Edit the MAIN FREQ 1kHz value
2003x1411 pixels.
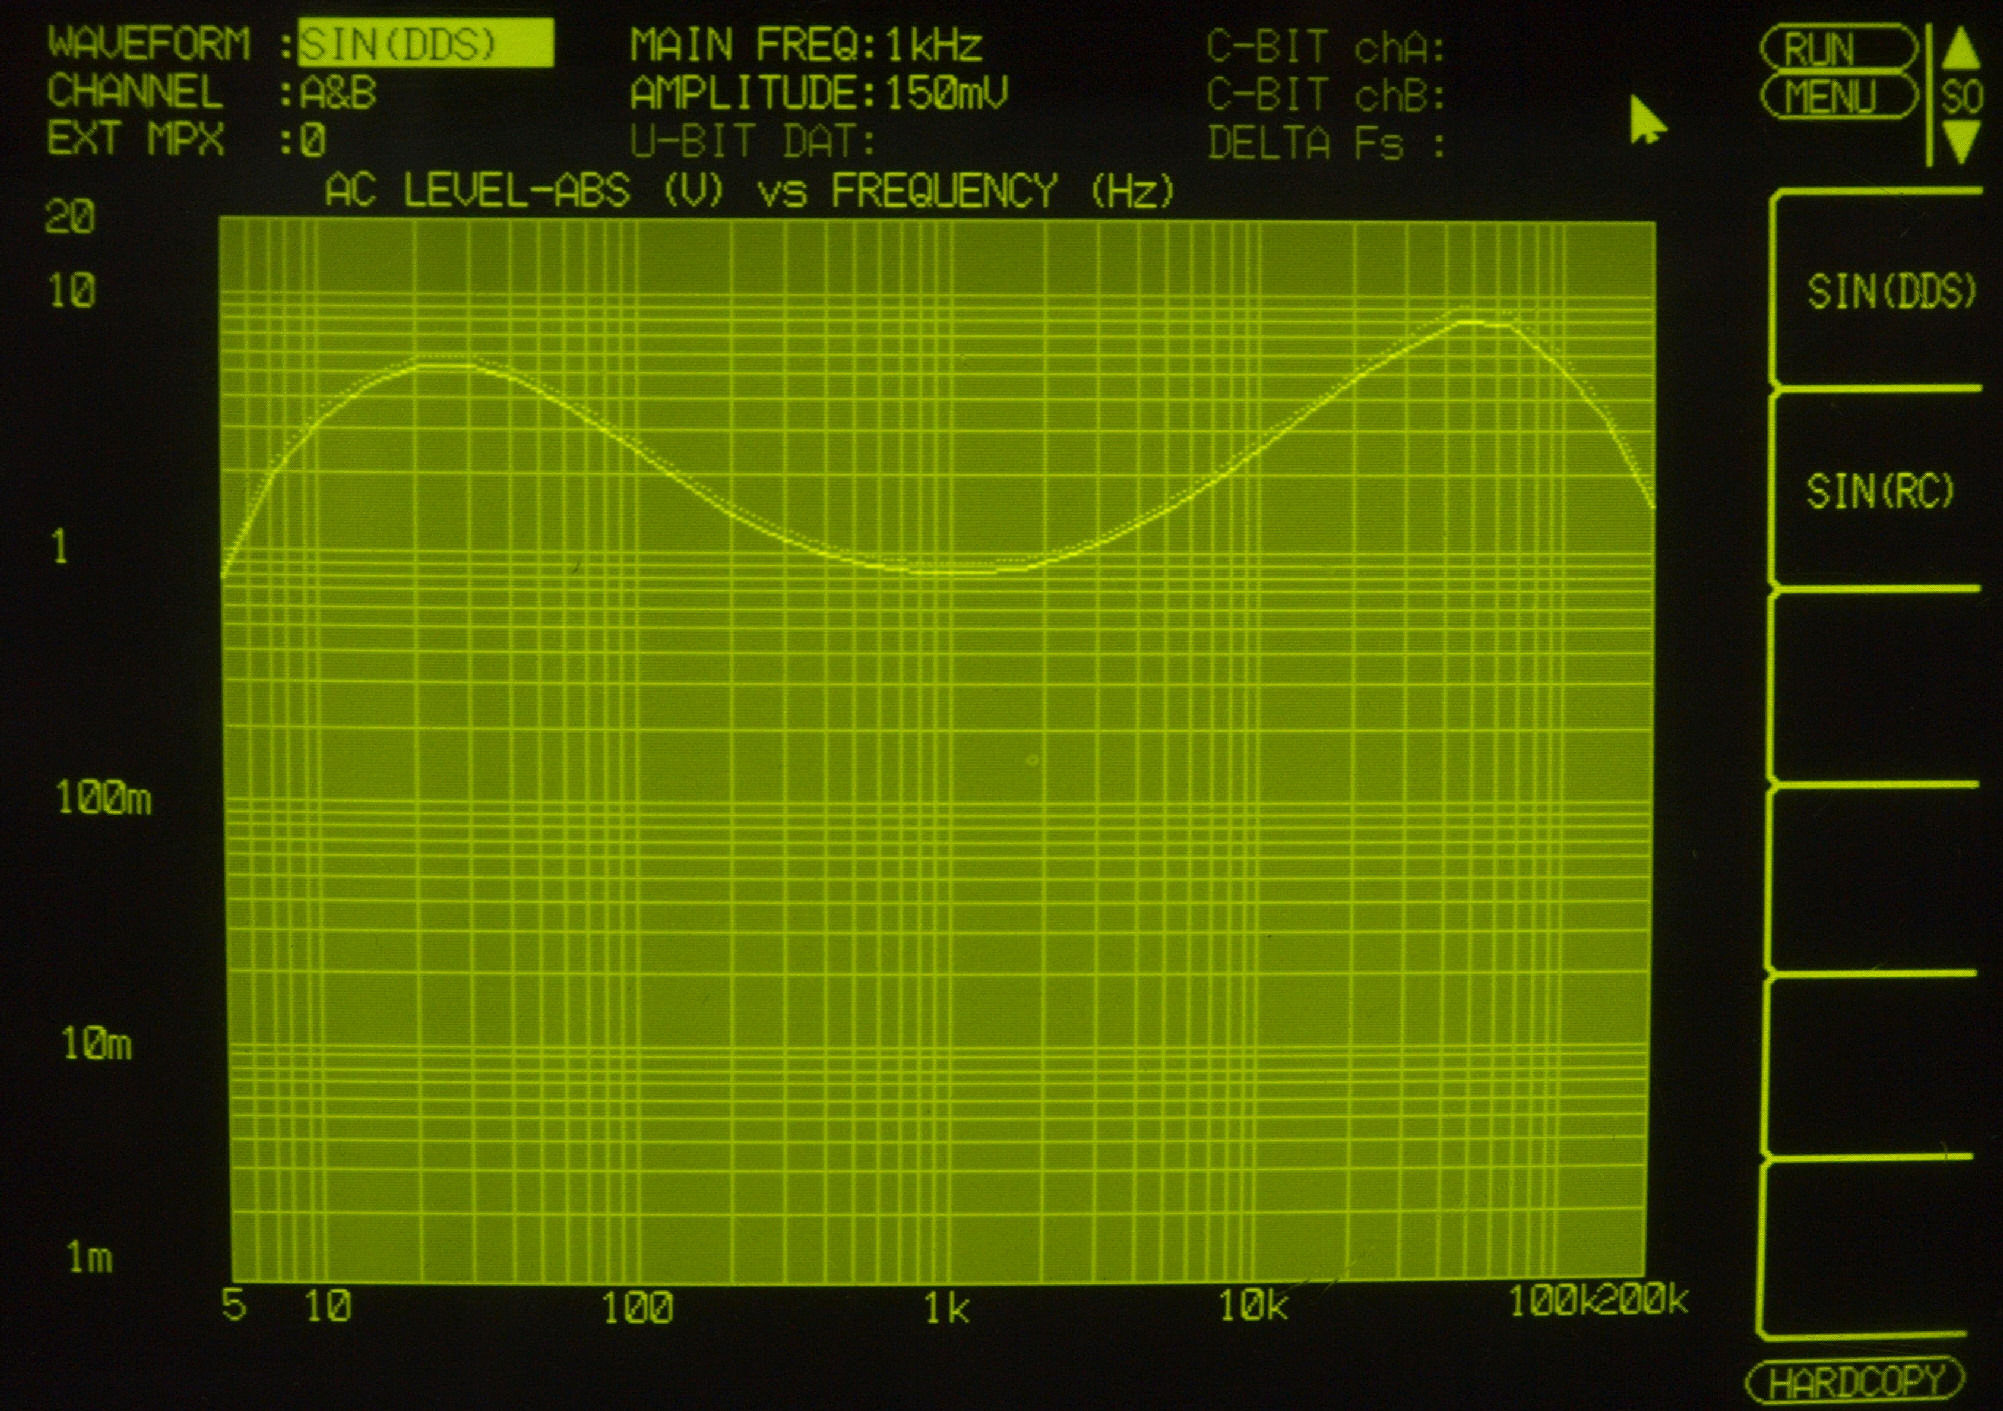pyautogui.click(x=934, y=45)
